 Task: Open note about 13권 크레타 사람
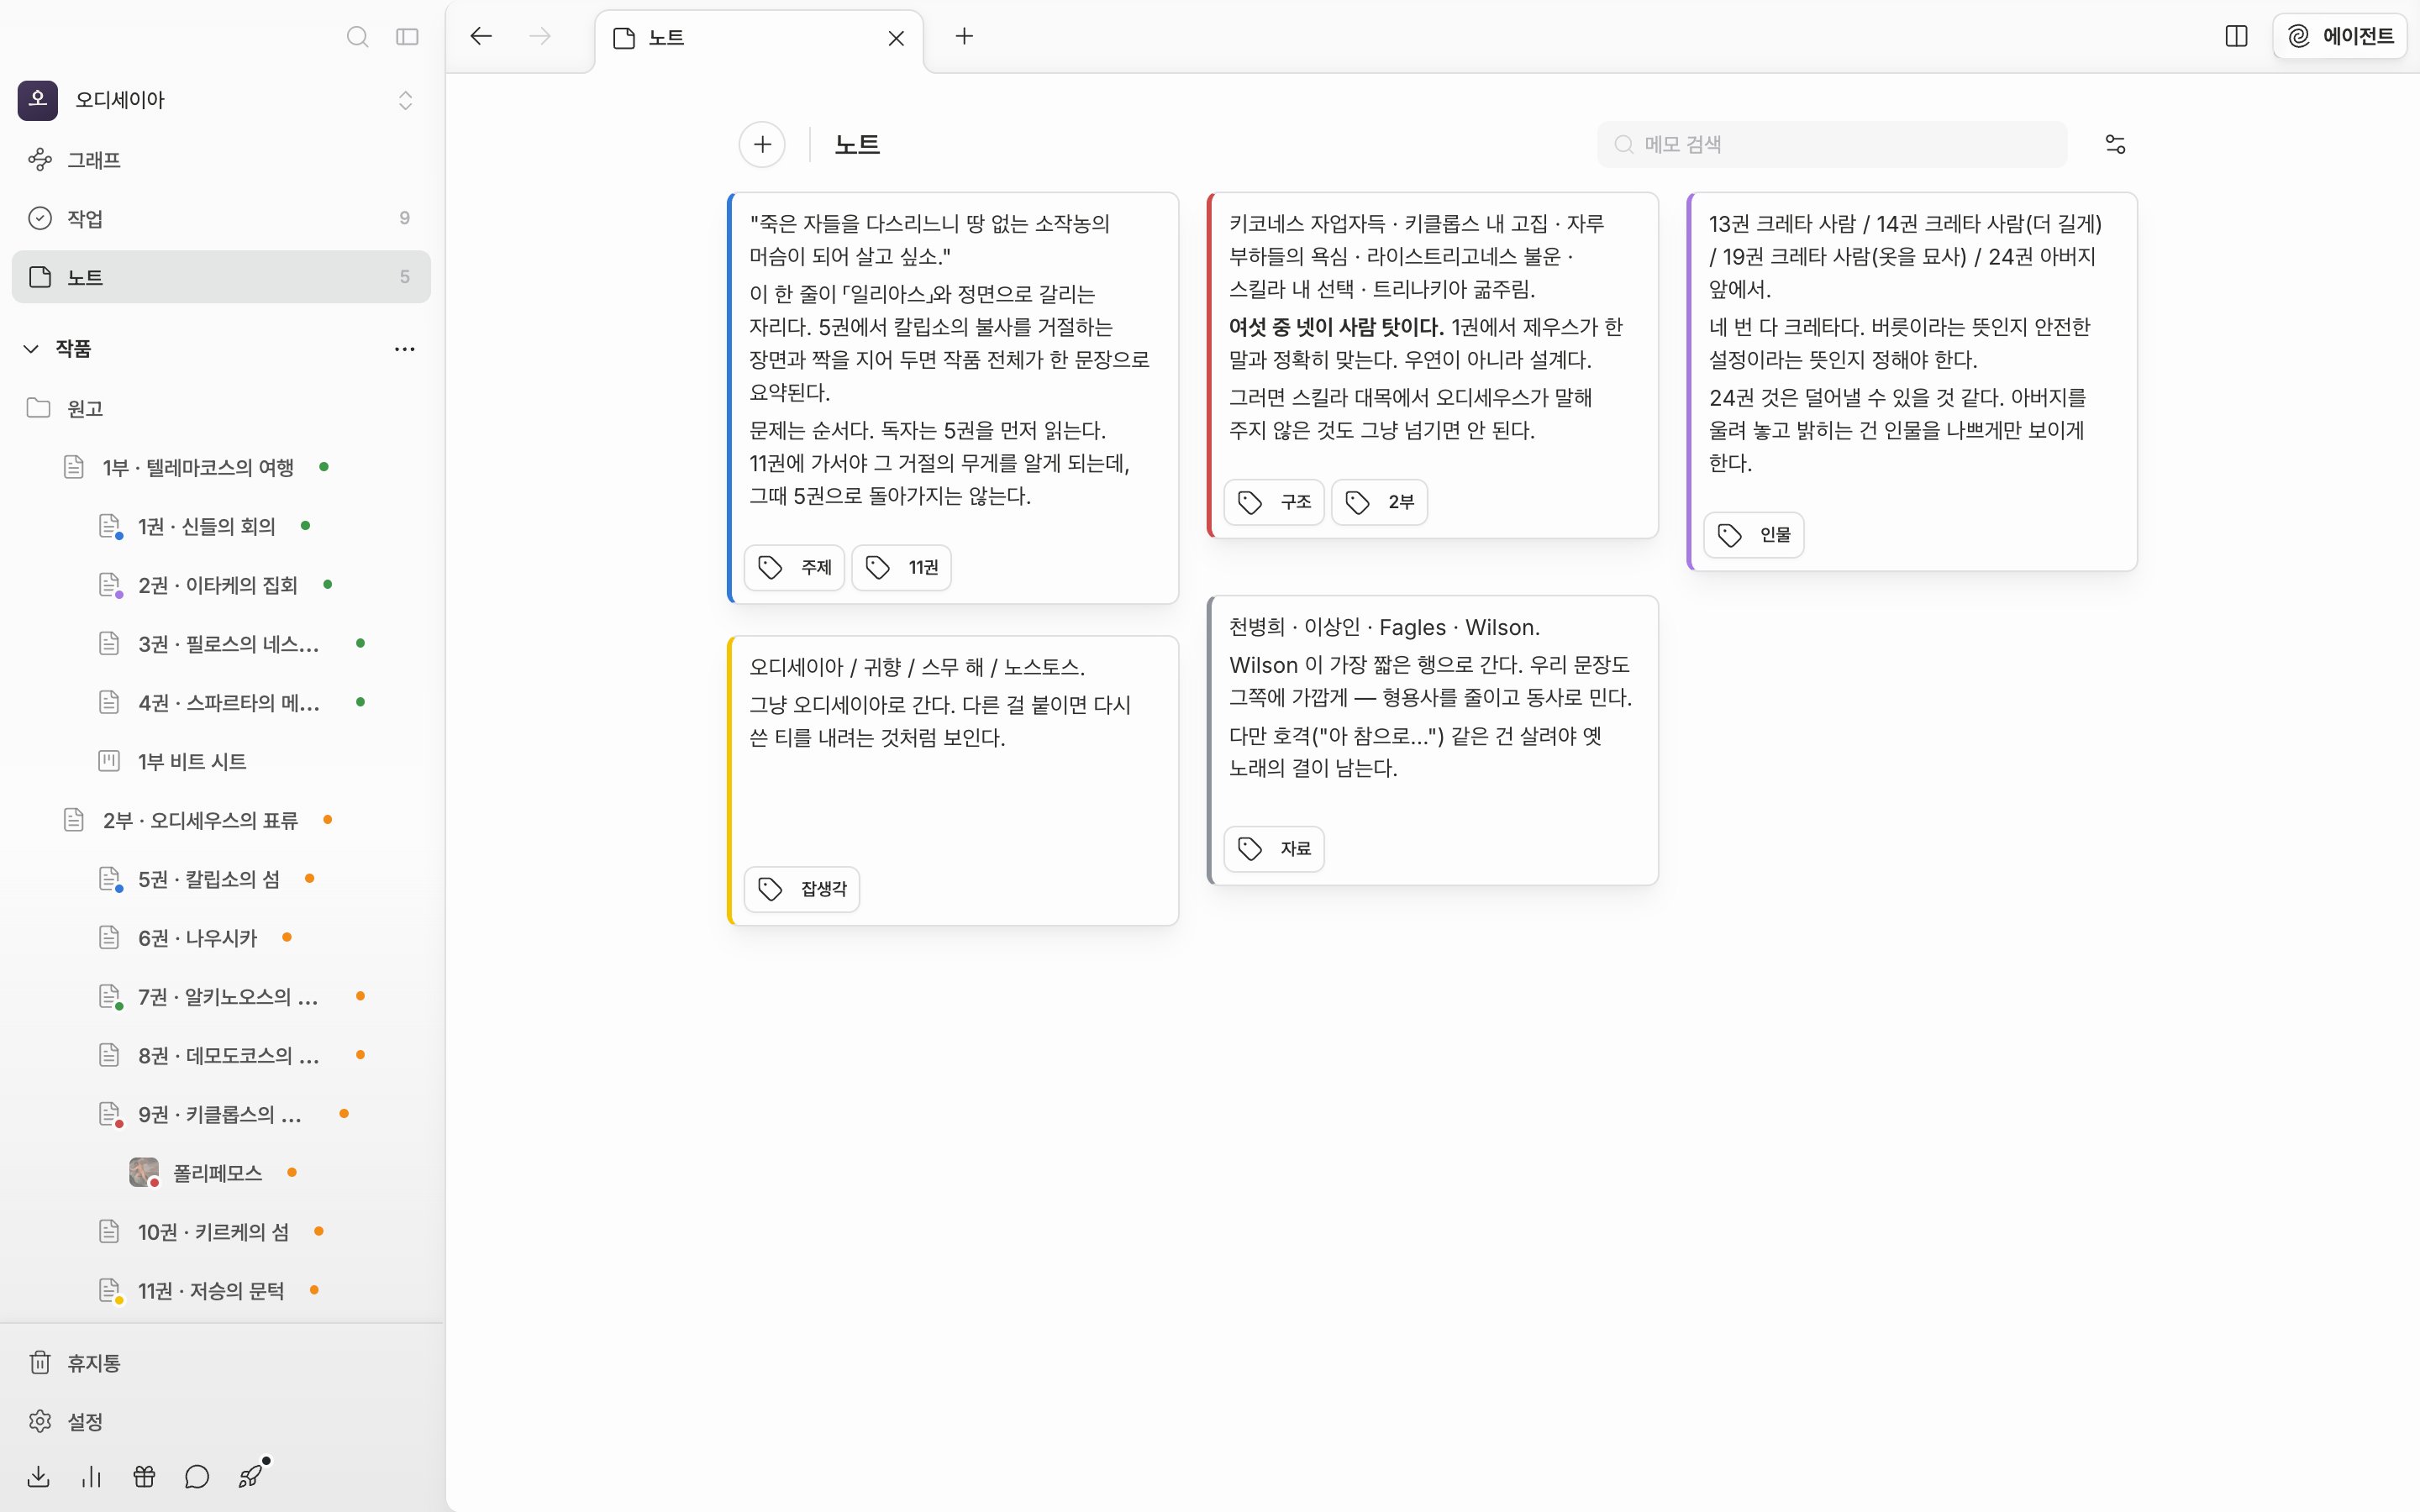click(1913, 382)
